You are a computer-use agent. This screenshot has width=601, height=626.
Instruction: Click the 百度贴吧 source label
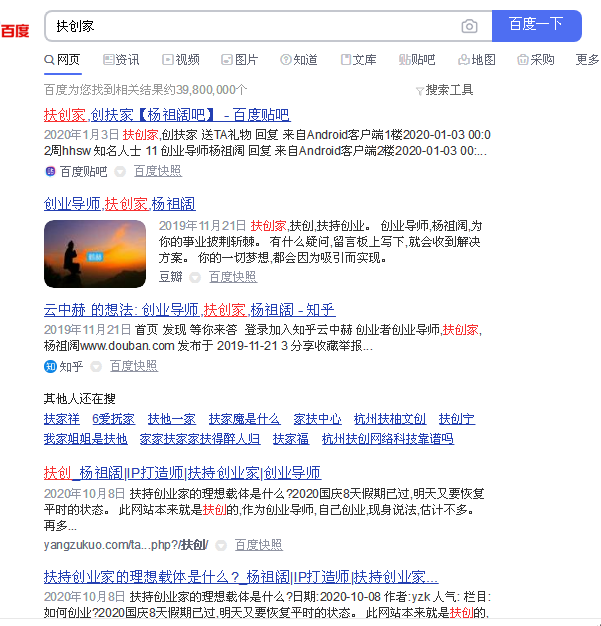click(x=84, y=172)
